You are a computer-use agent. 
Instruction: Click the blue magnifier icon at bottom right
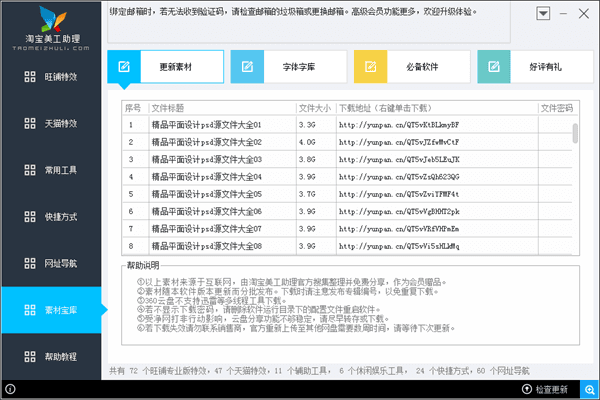coord(589,388)
